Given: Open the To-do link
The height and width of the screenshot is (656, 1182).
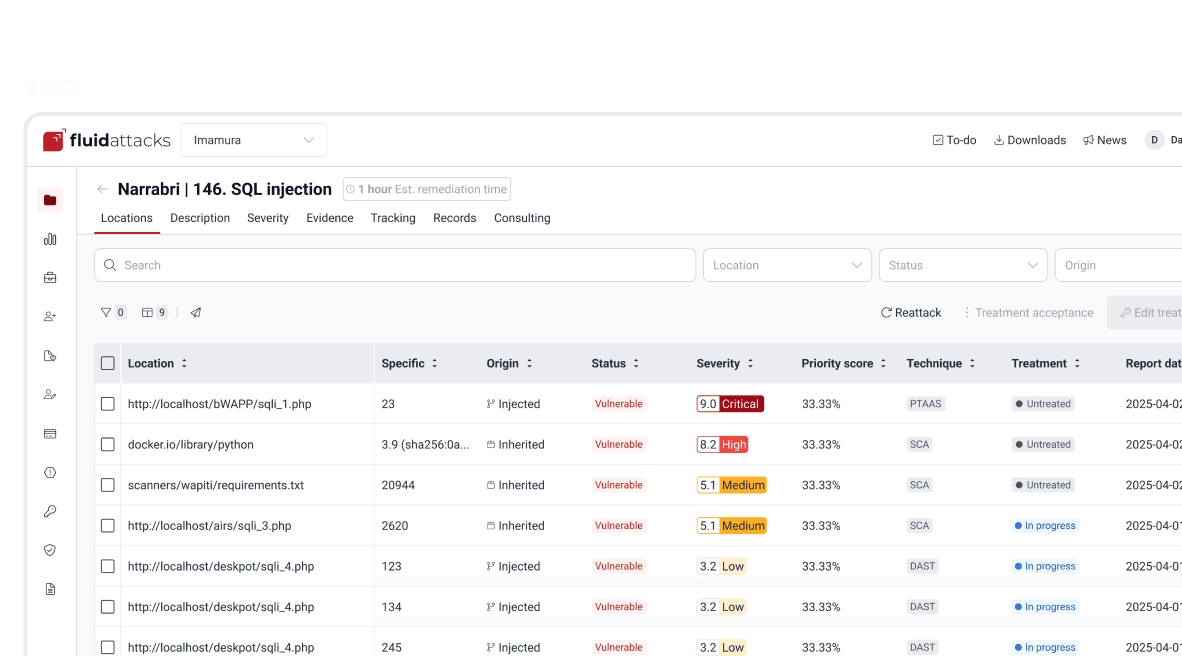Looking at the screenshot, I should point(954,140).
